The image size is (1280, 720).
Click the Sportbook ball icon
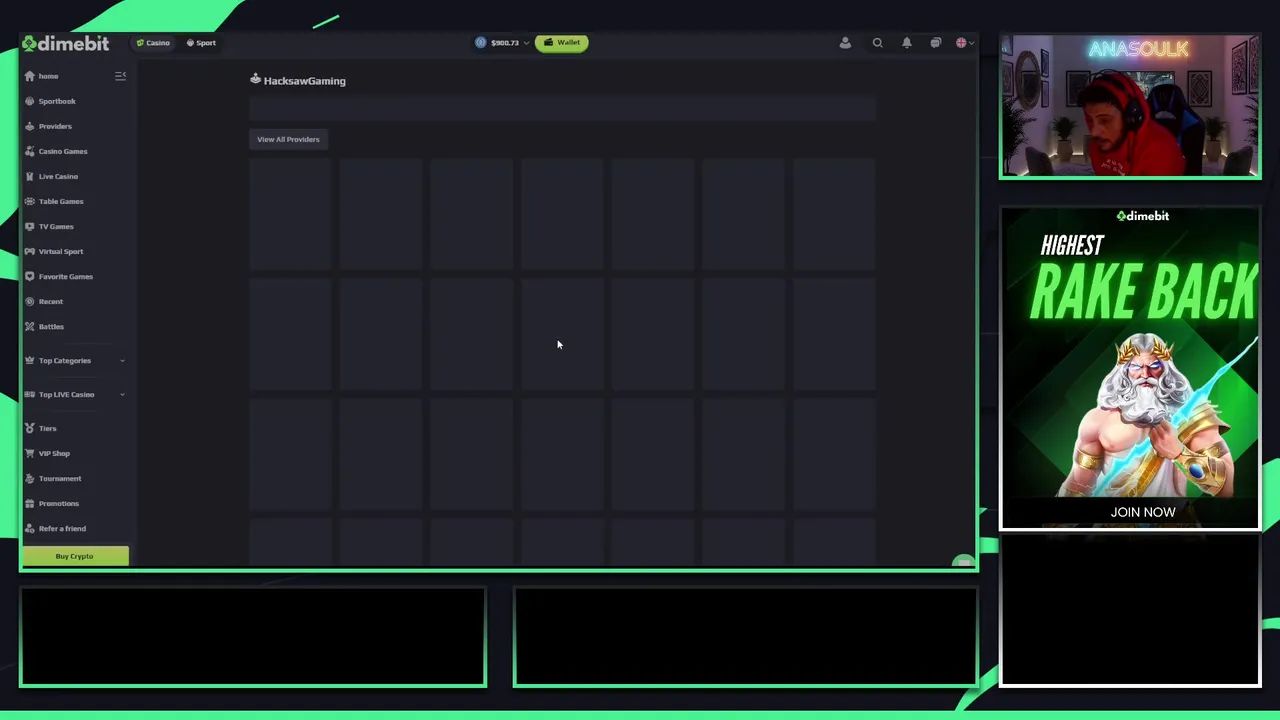tap(29, 101)
